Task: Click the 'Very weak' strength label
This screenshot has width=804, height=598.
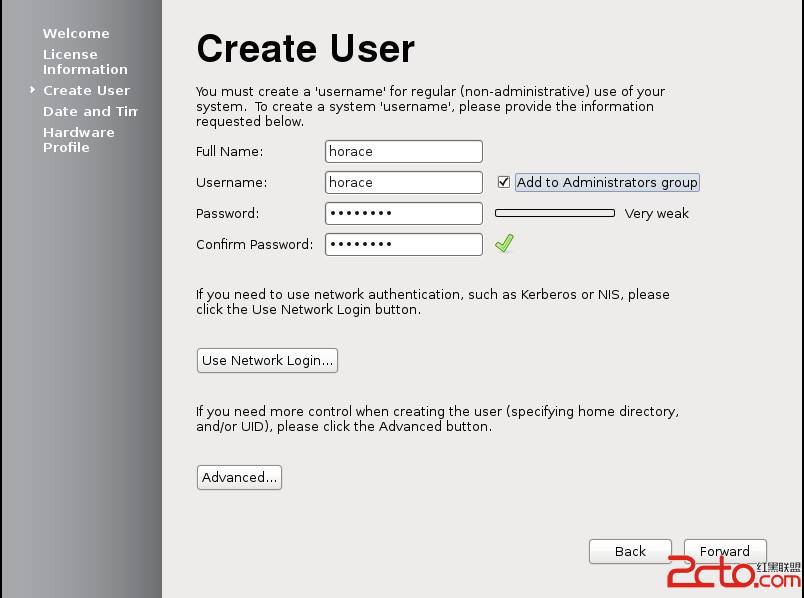Action: pos(656,213)
